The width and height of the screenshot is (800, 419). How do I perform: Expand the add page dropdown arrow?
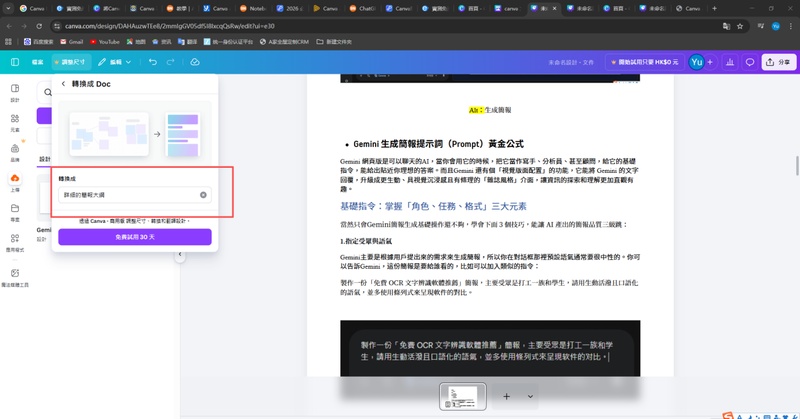530,397
